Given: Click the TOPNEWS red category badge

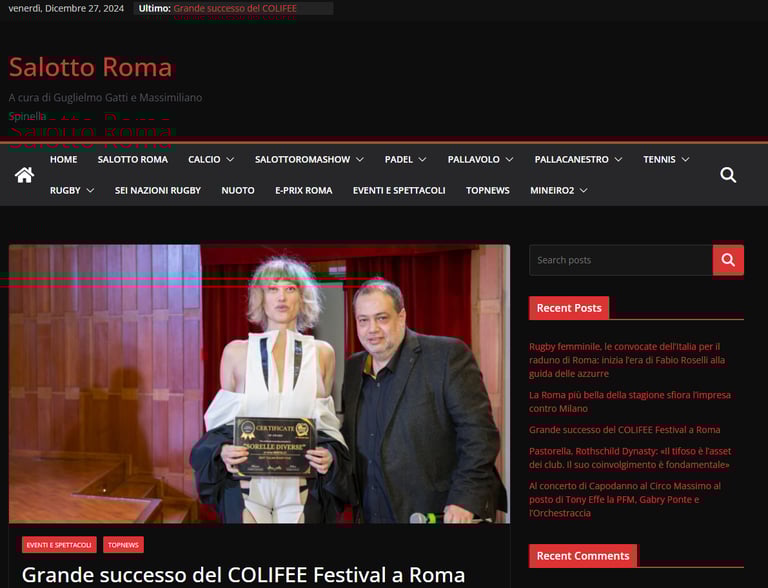Looking at the screenshot, I should click(x=123, y=545).
